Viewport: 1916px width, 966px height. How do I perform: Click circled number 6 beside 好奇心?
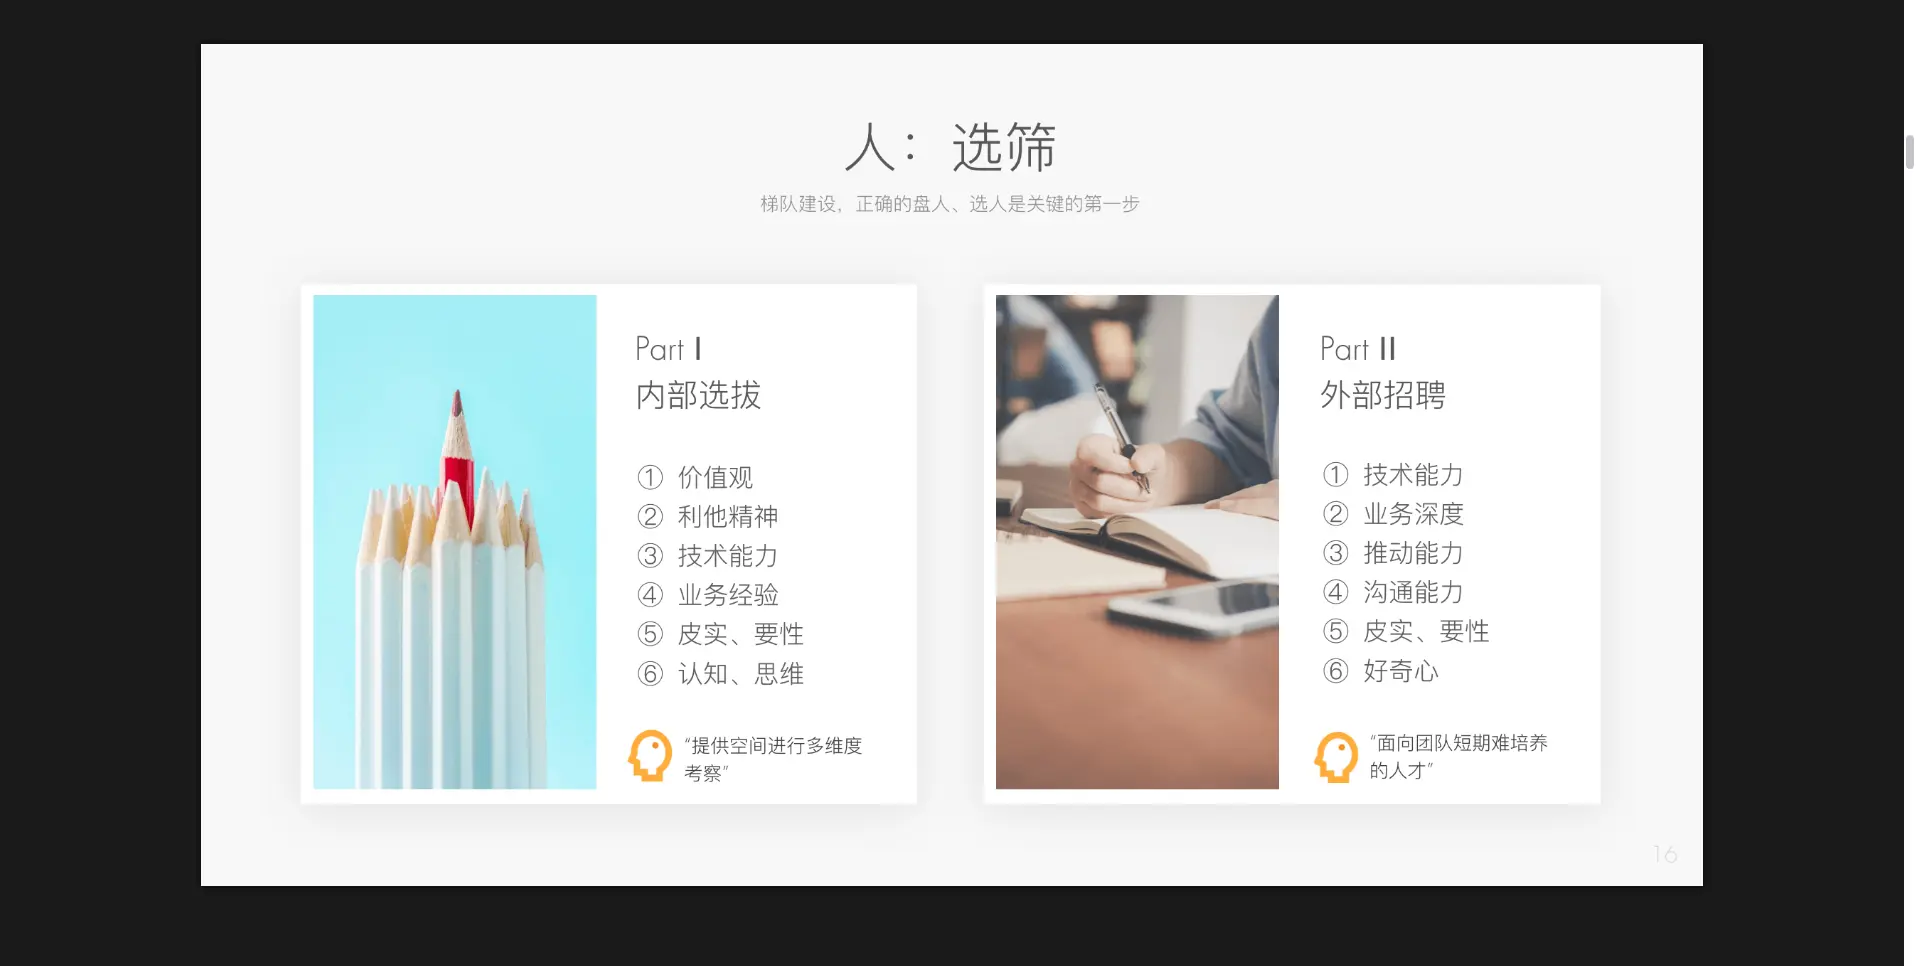tap(1336, 670)
